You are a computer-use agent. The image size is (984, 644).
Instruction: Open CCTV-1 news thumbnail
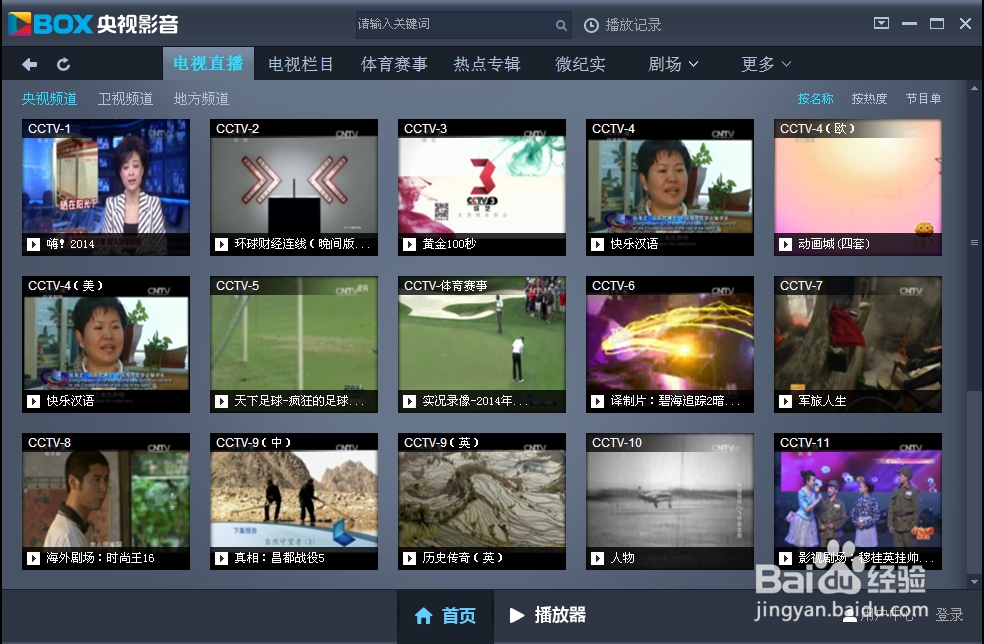pos(106,185)
